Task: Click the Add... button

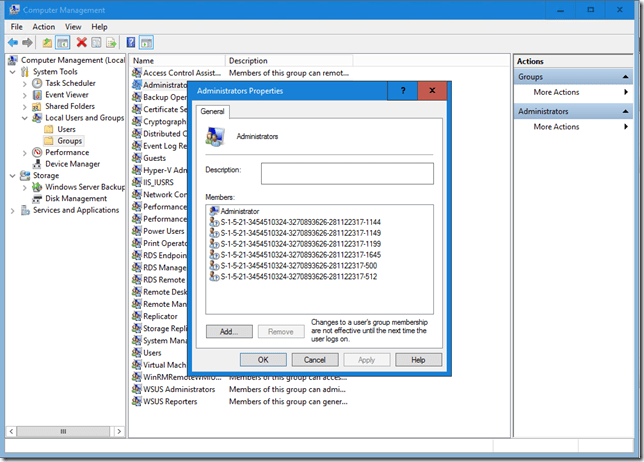Action: (229, 331)
